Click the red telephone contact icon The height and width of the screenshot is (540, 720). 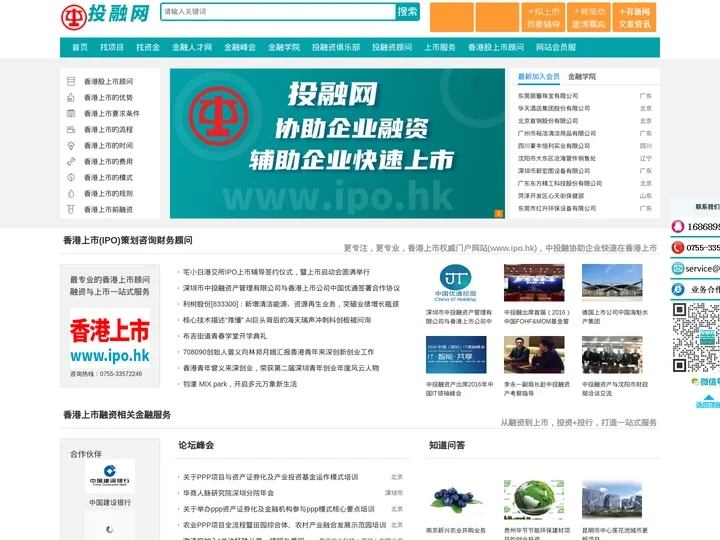[x=678, y=248]
